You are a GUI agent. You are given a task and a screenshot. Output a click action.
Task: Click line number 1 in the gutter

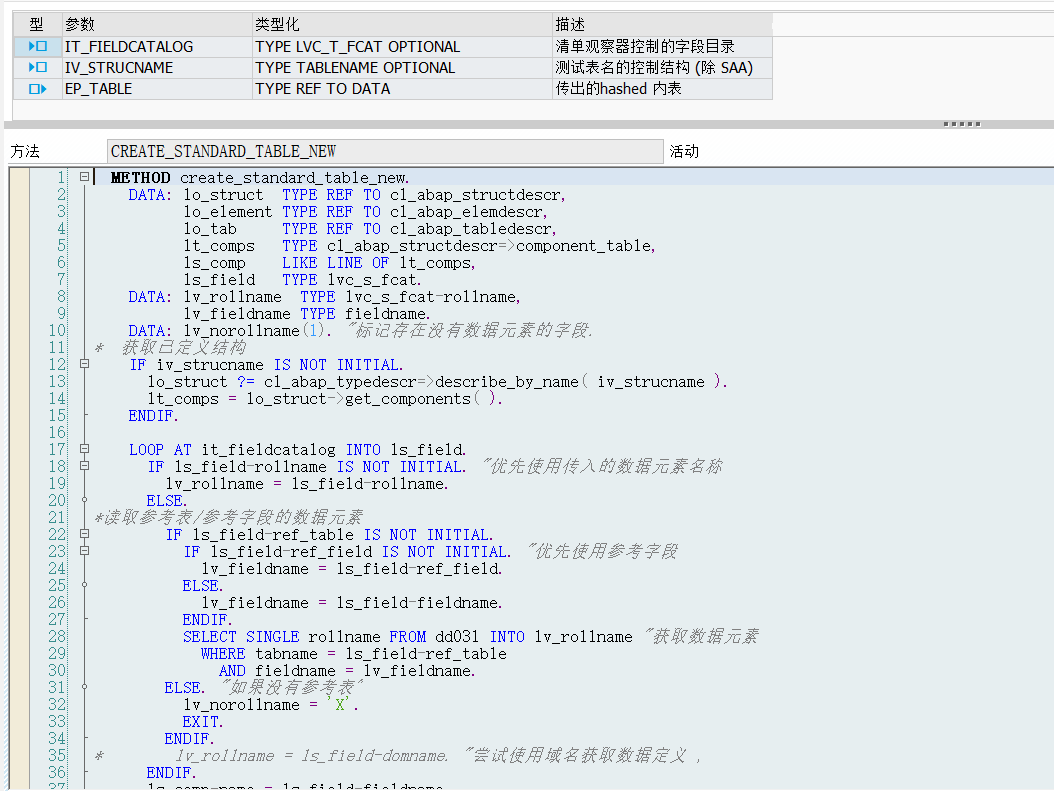(60, 177)
